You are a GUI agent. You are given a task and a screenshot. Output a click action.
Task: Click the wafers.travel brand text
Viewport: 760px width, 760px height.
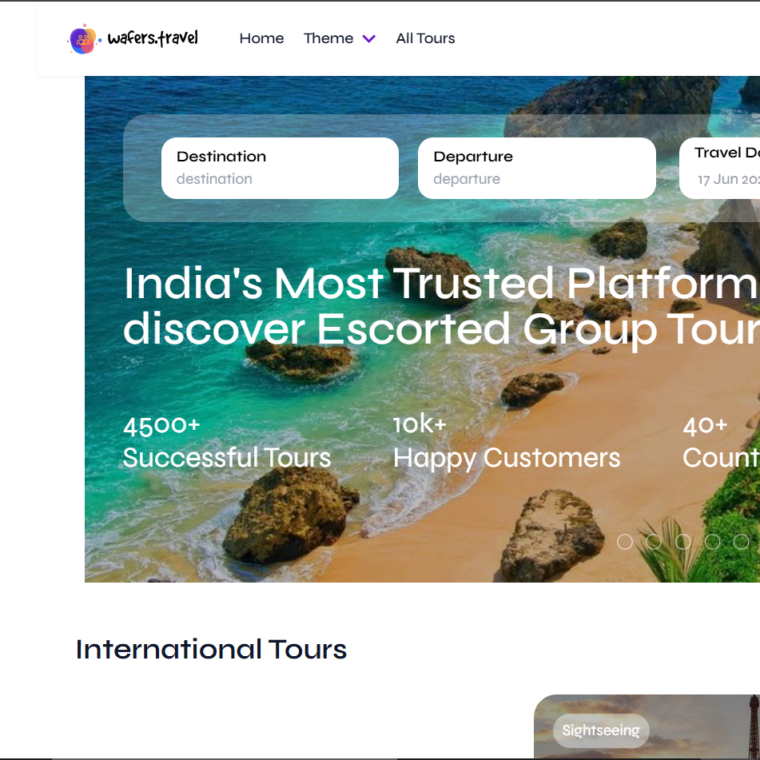pyautogui.click(x=153, y=38)
